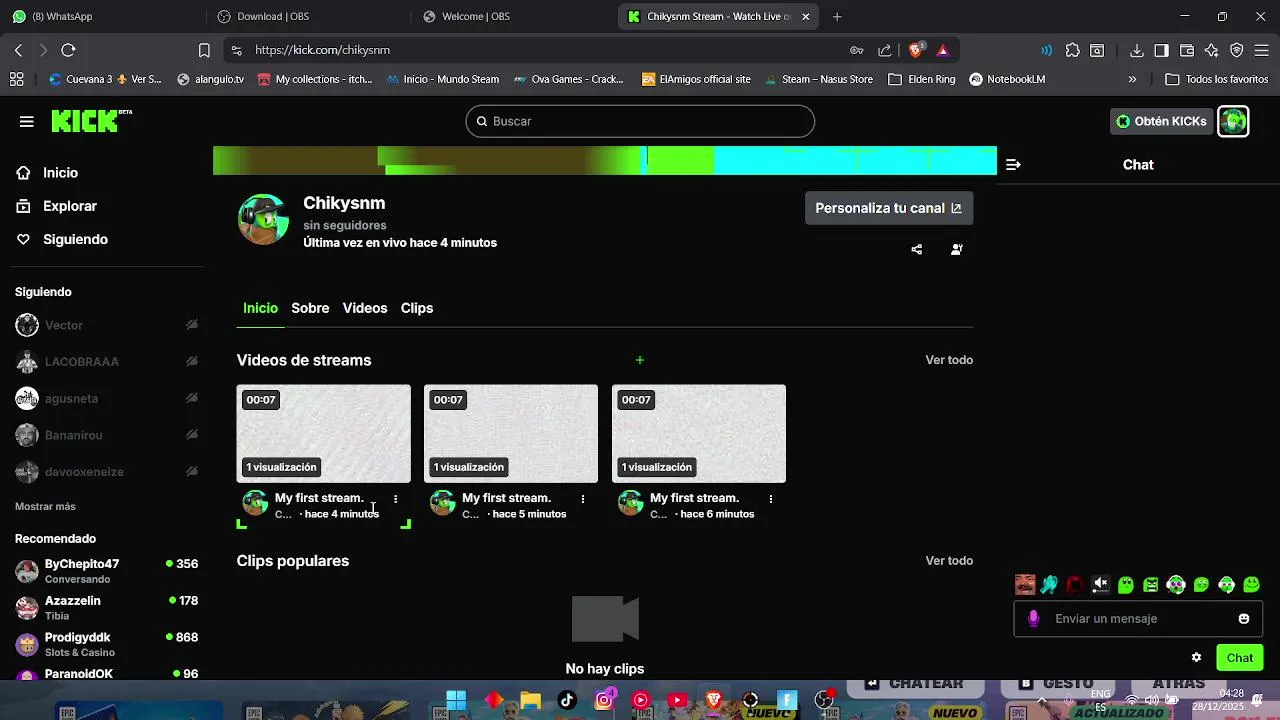Open the emoji picker smiley
The width and height of the screenshot is (1280, 720).
[x=1244, y=619]
